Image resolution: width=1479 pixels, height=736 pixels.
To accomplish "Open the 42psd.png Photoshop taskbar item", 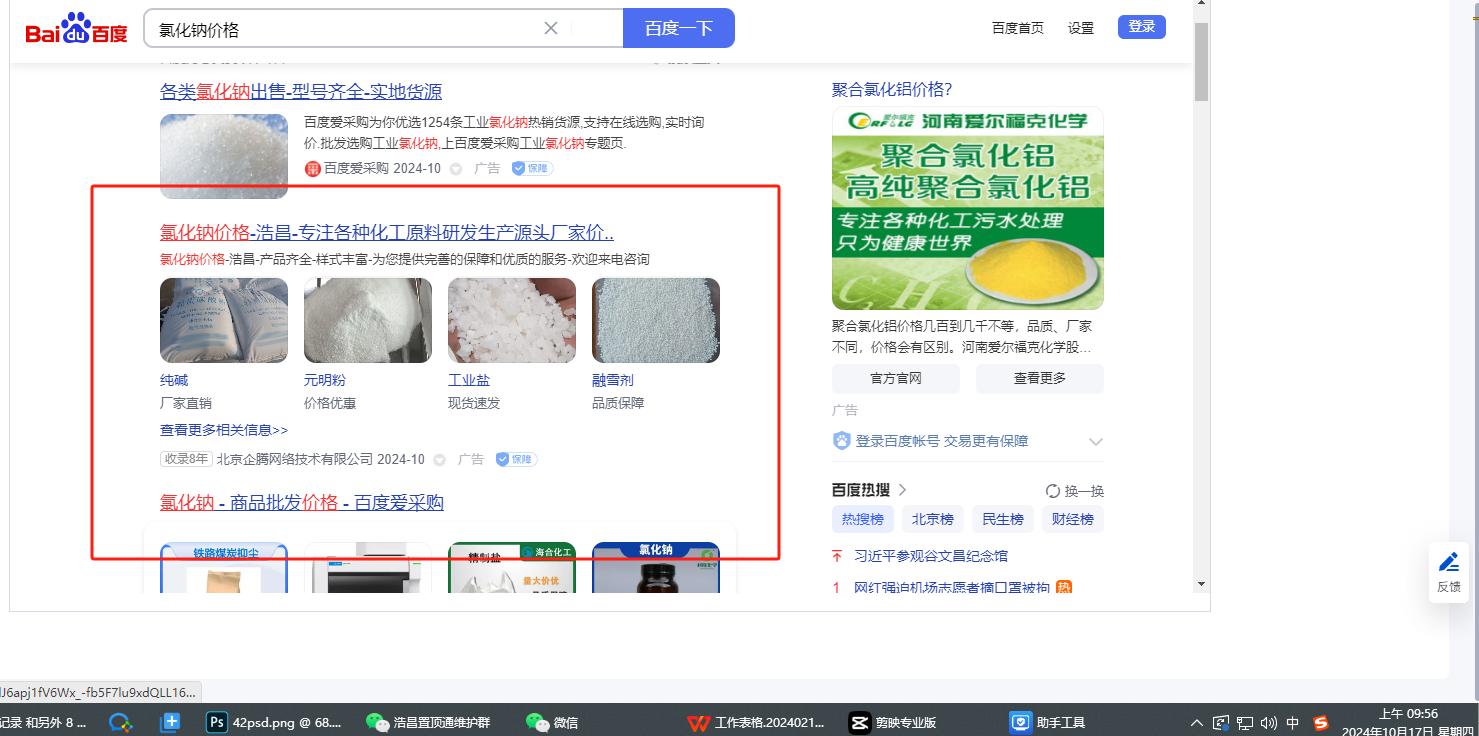I will click(275, 722).
